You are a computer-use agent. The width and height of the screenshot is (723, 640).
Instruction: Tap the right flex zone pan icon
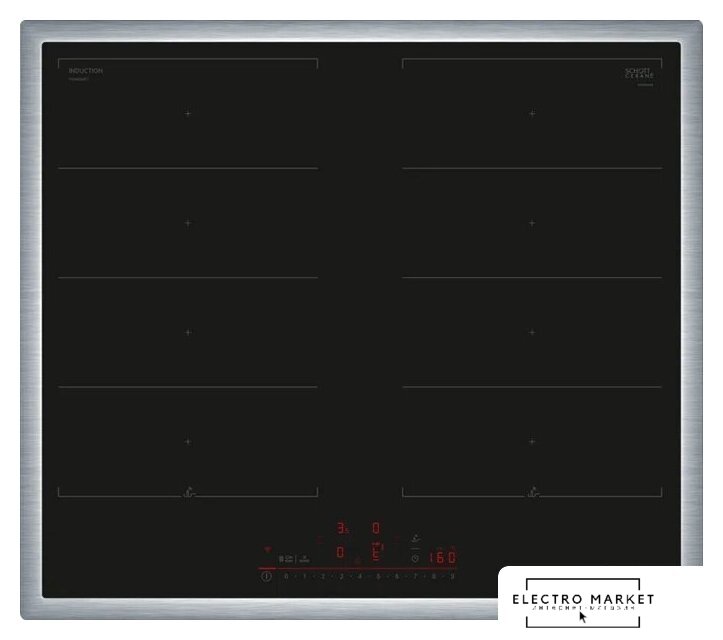[x=532, y=491]
